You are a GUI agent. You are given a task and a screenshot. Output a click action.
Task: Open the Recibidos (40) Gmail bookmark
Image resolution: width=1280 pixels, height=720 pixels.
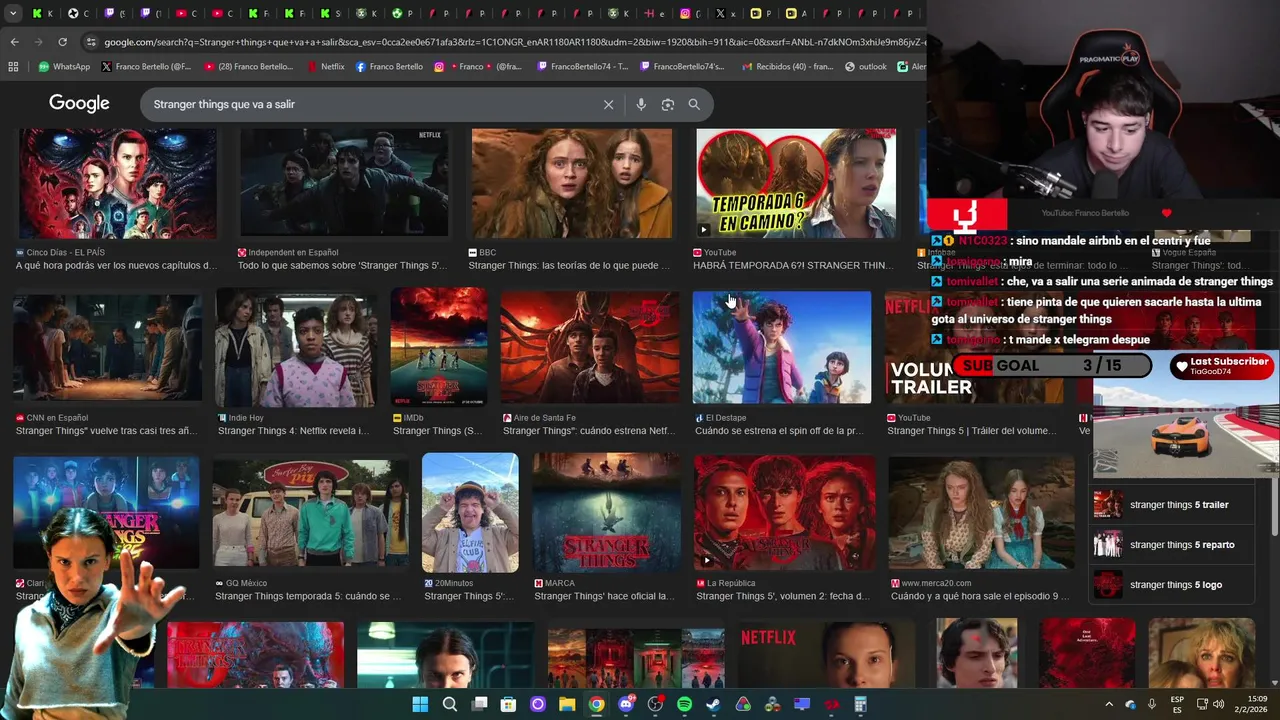click(x=788, y=67)
